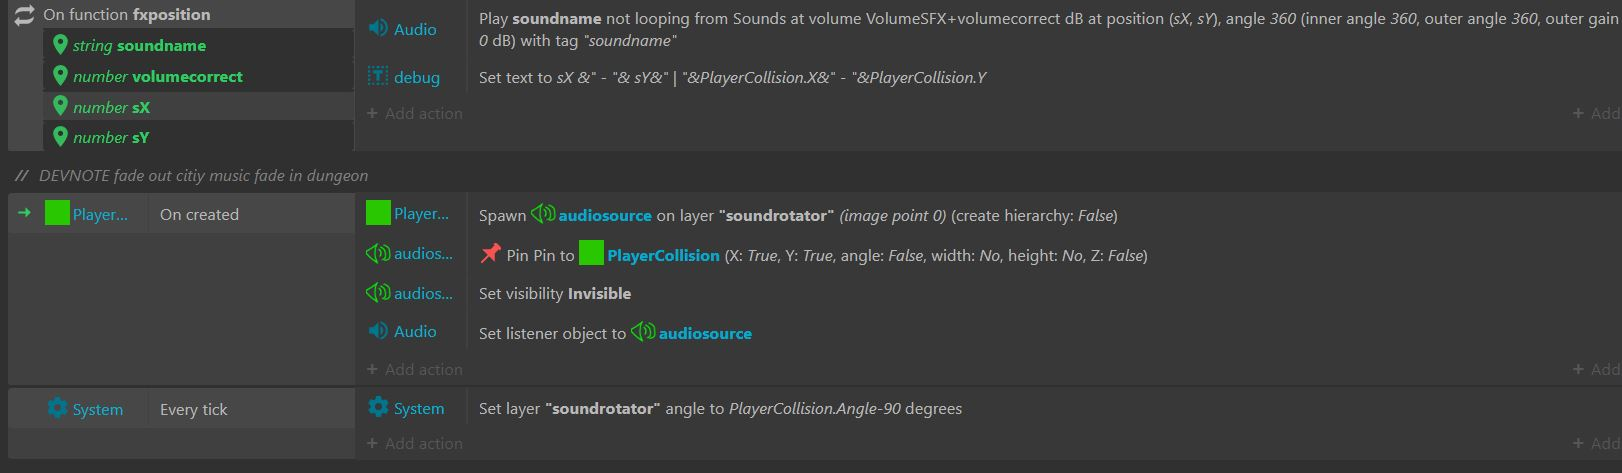Select the string soundname parameter pin icon
Screen dimensions: 1622x473
click(x=60, y=45)
